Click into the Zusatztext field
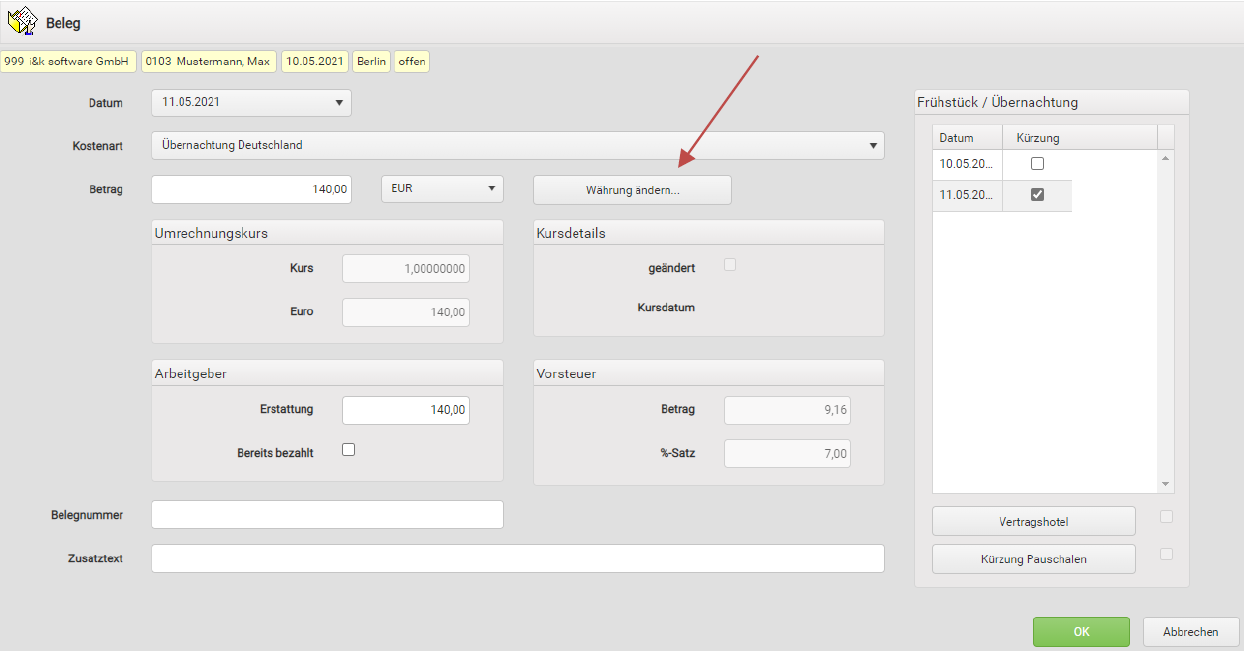 [x=517, y=559]
